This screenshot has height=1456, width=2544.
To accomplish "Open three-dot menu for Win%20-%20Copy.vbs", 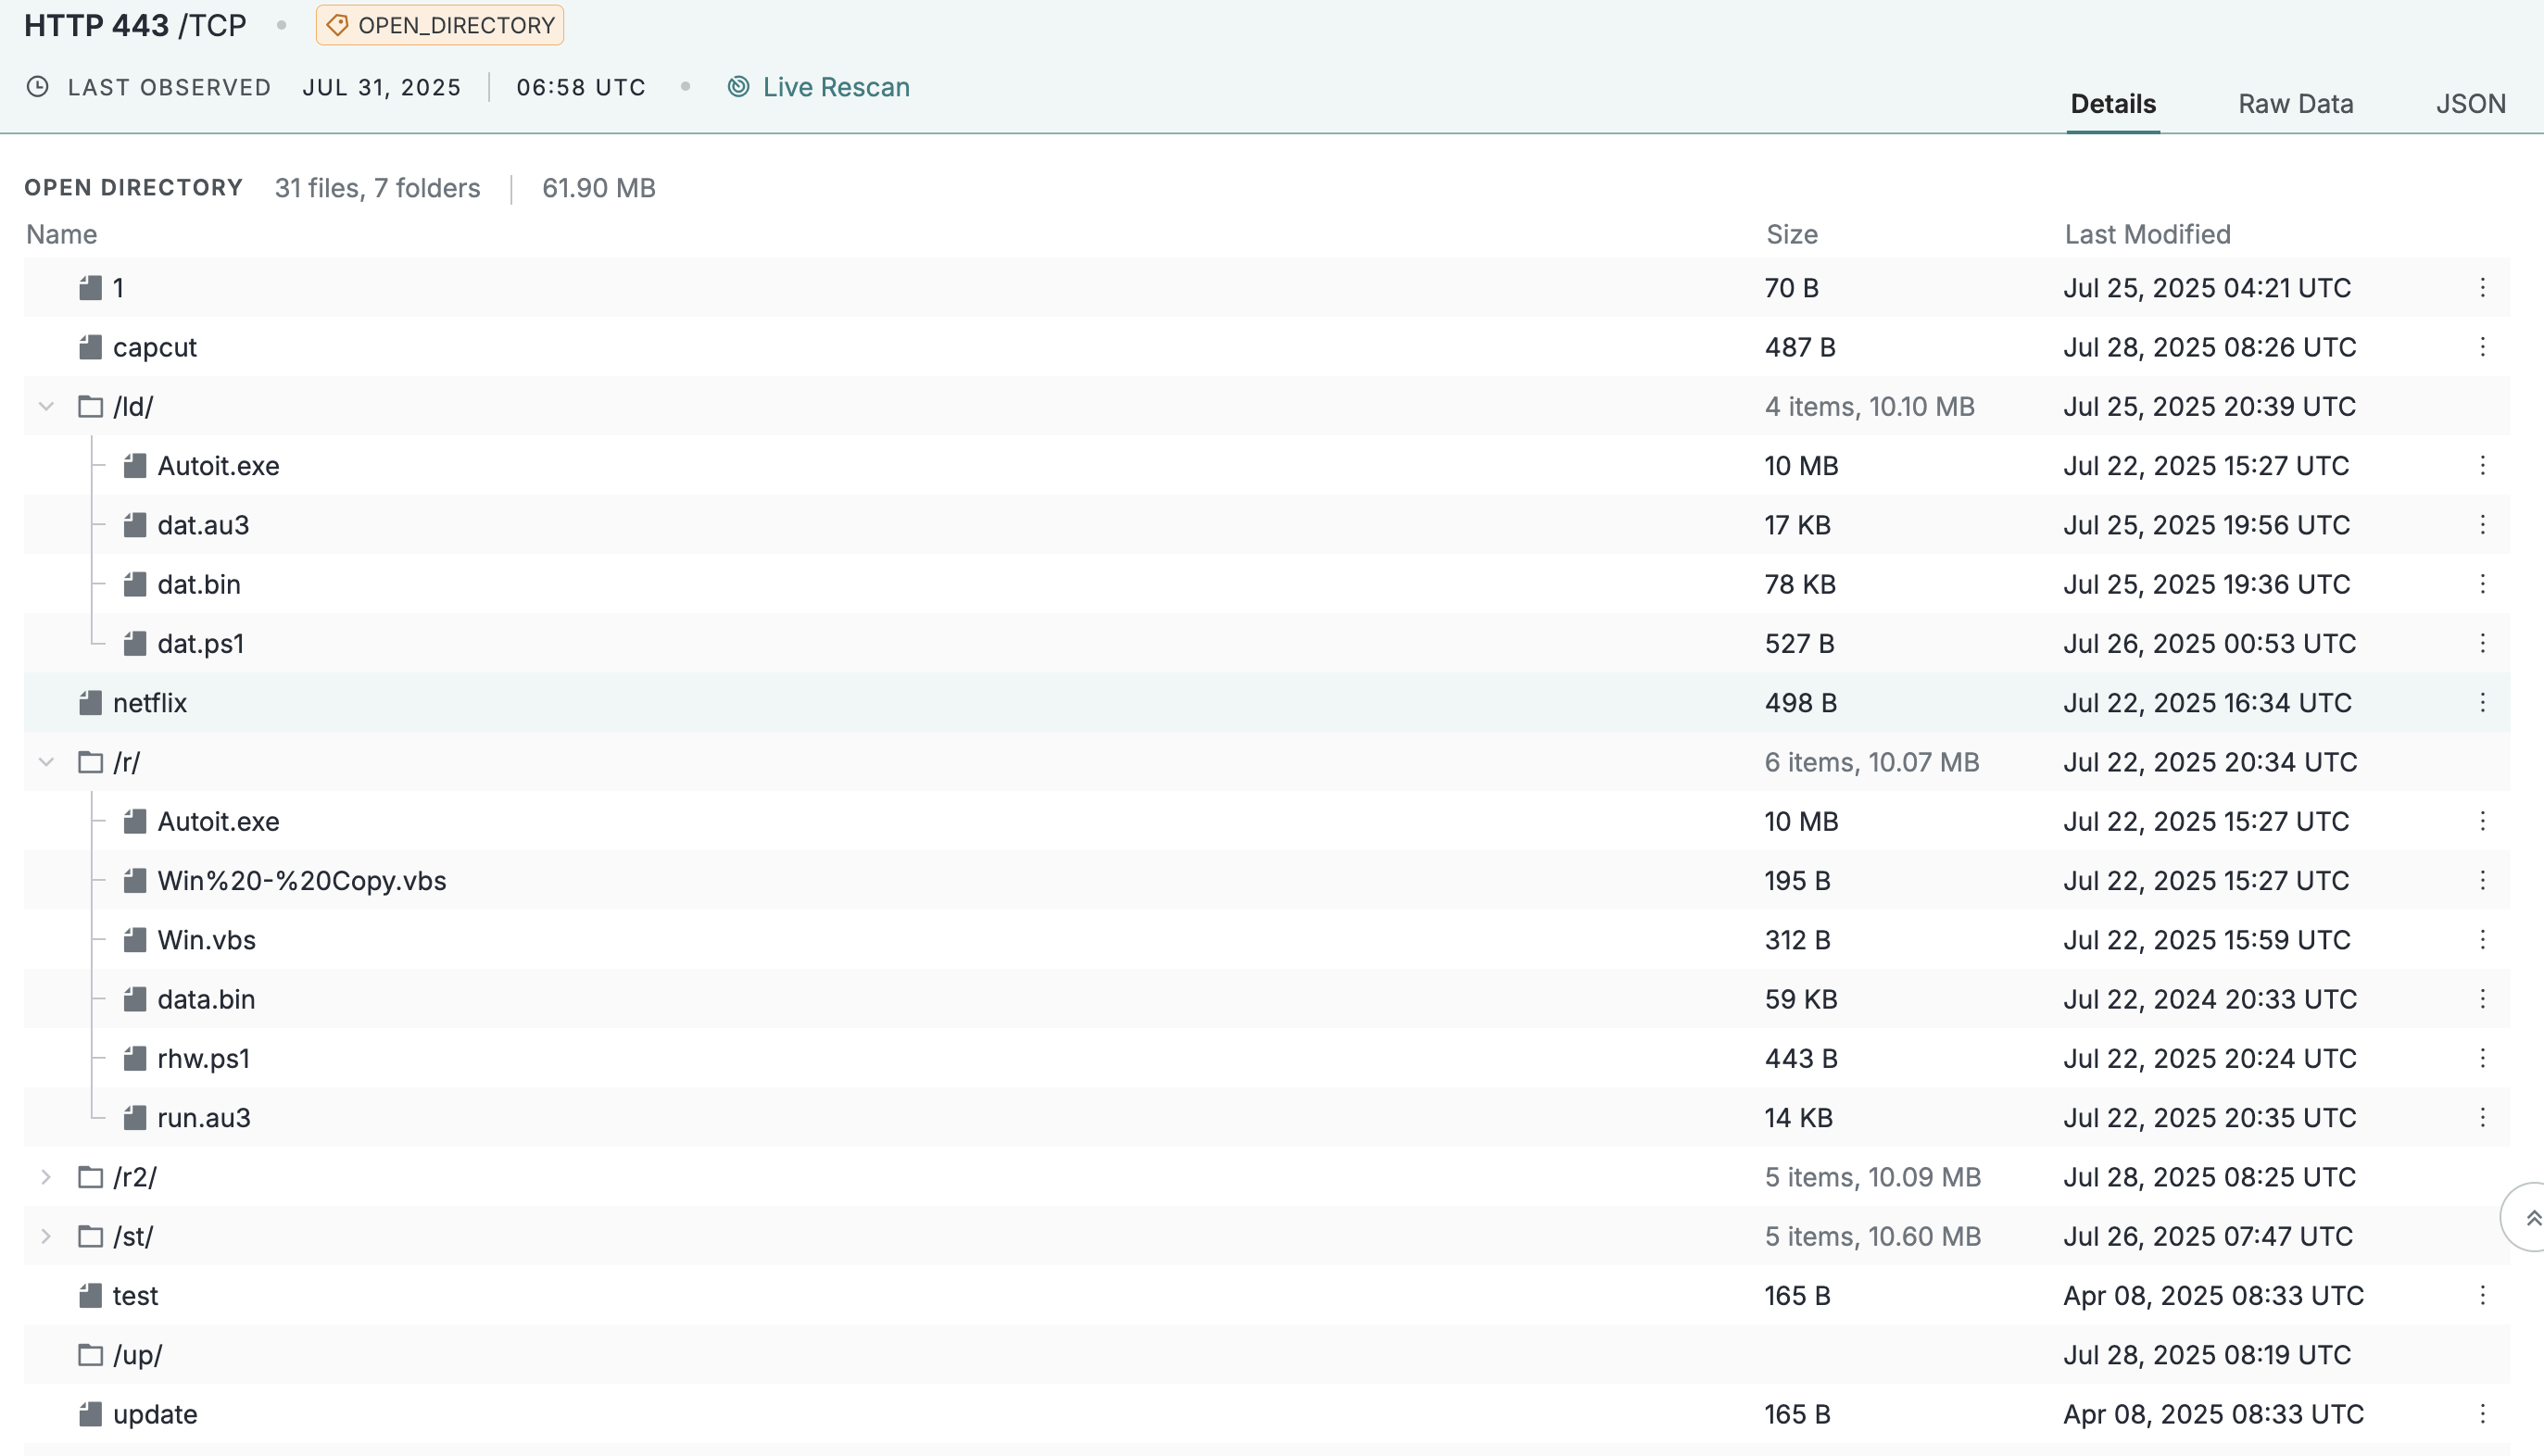I will click(2482, 881).
